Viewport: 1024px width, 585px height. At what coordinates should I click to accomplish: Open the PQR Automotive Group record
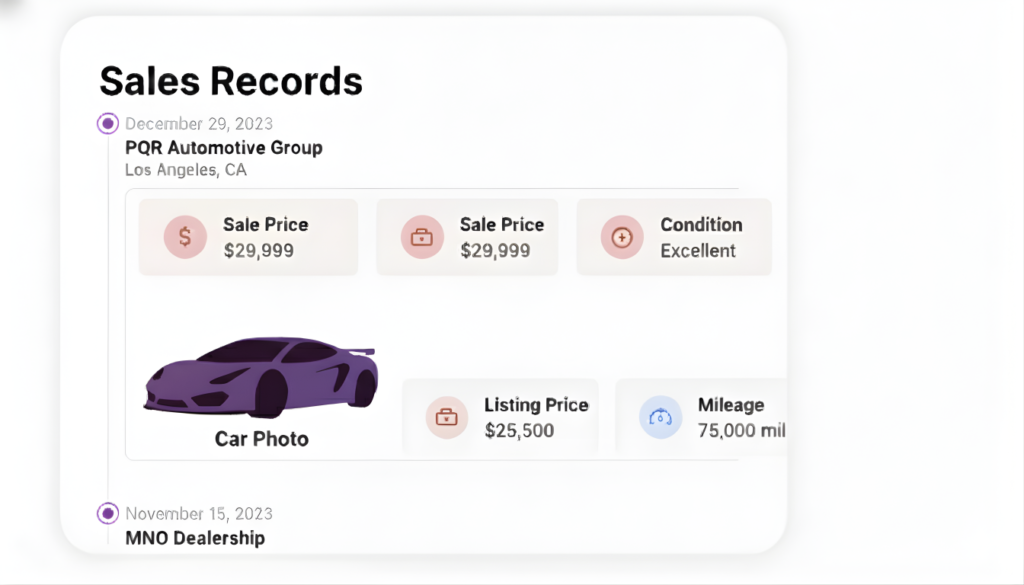[x=224, y=148]
